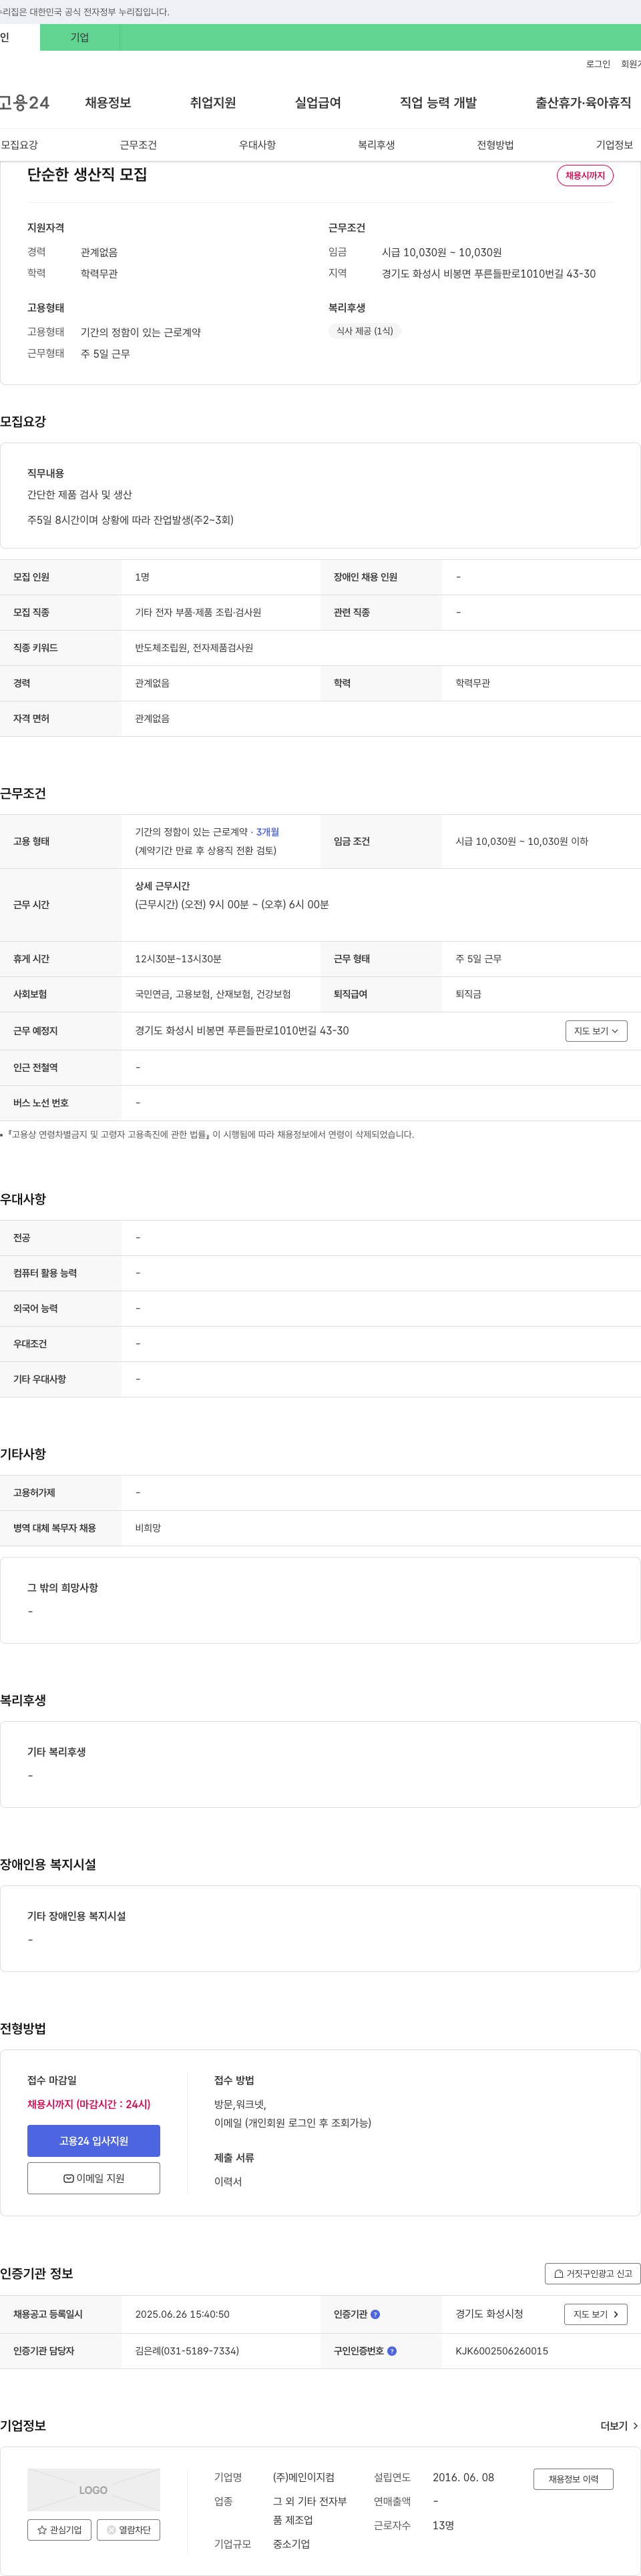Click the star icon in 관심기업 button
Viewport: 641px width, 2576px height.
[x=42, y=2530]
